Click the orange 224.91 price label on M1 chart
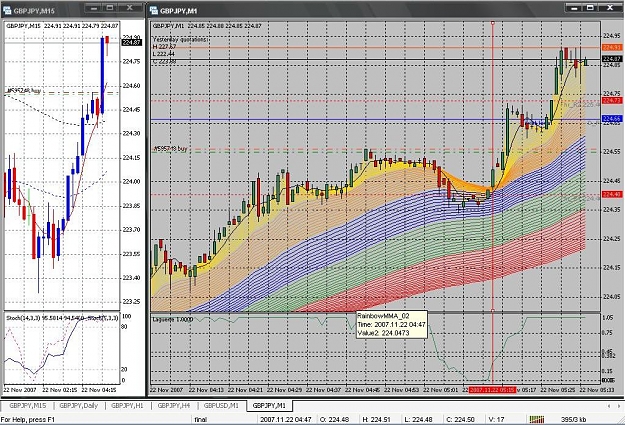Viewport: 625px width, 425px height. pos(611,47)
